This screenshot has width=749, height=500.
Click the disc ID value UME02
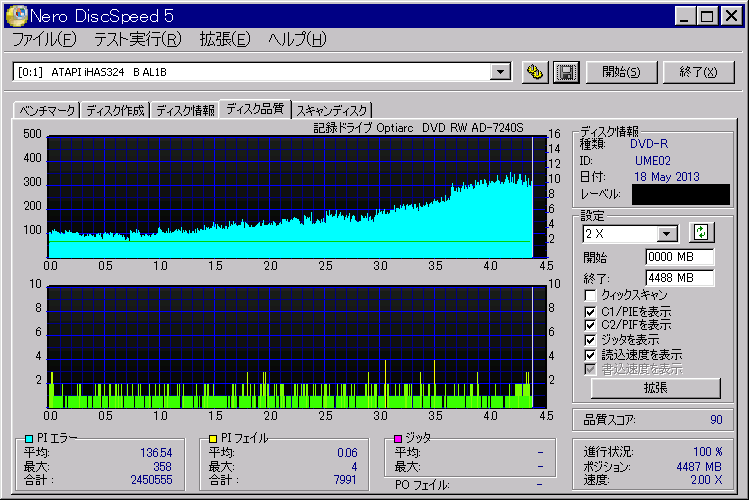653,161
